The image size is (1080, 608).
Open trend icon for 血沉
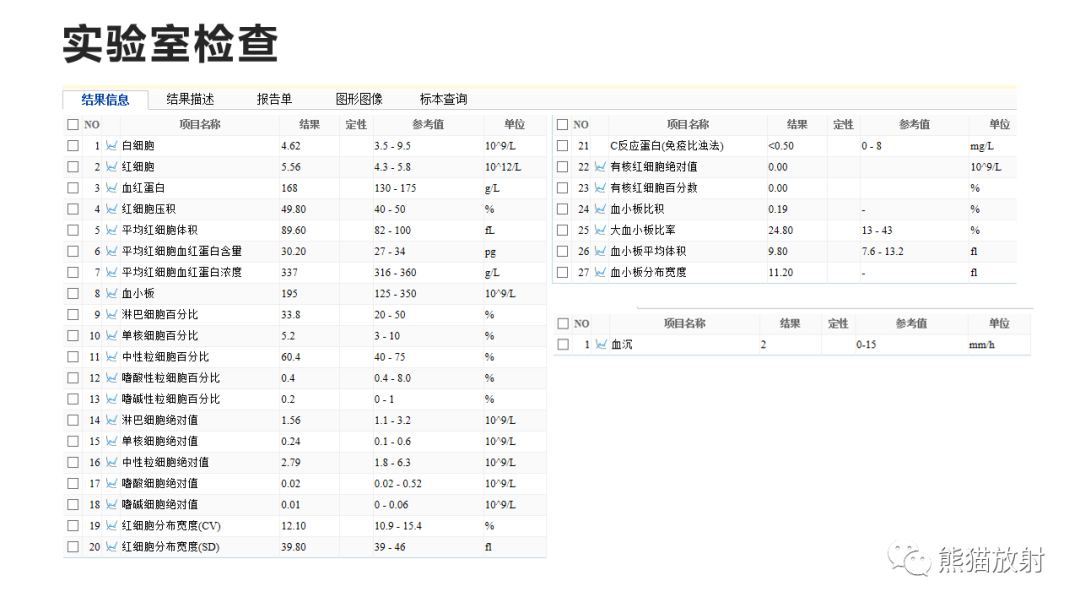pyautogui.click(x=601, y=344)
